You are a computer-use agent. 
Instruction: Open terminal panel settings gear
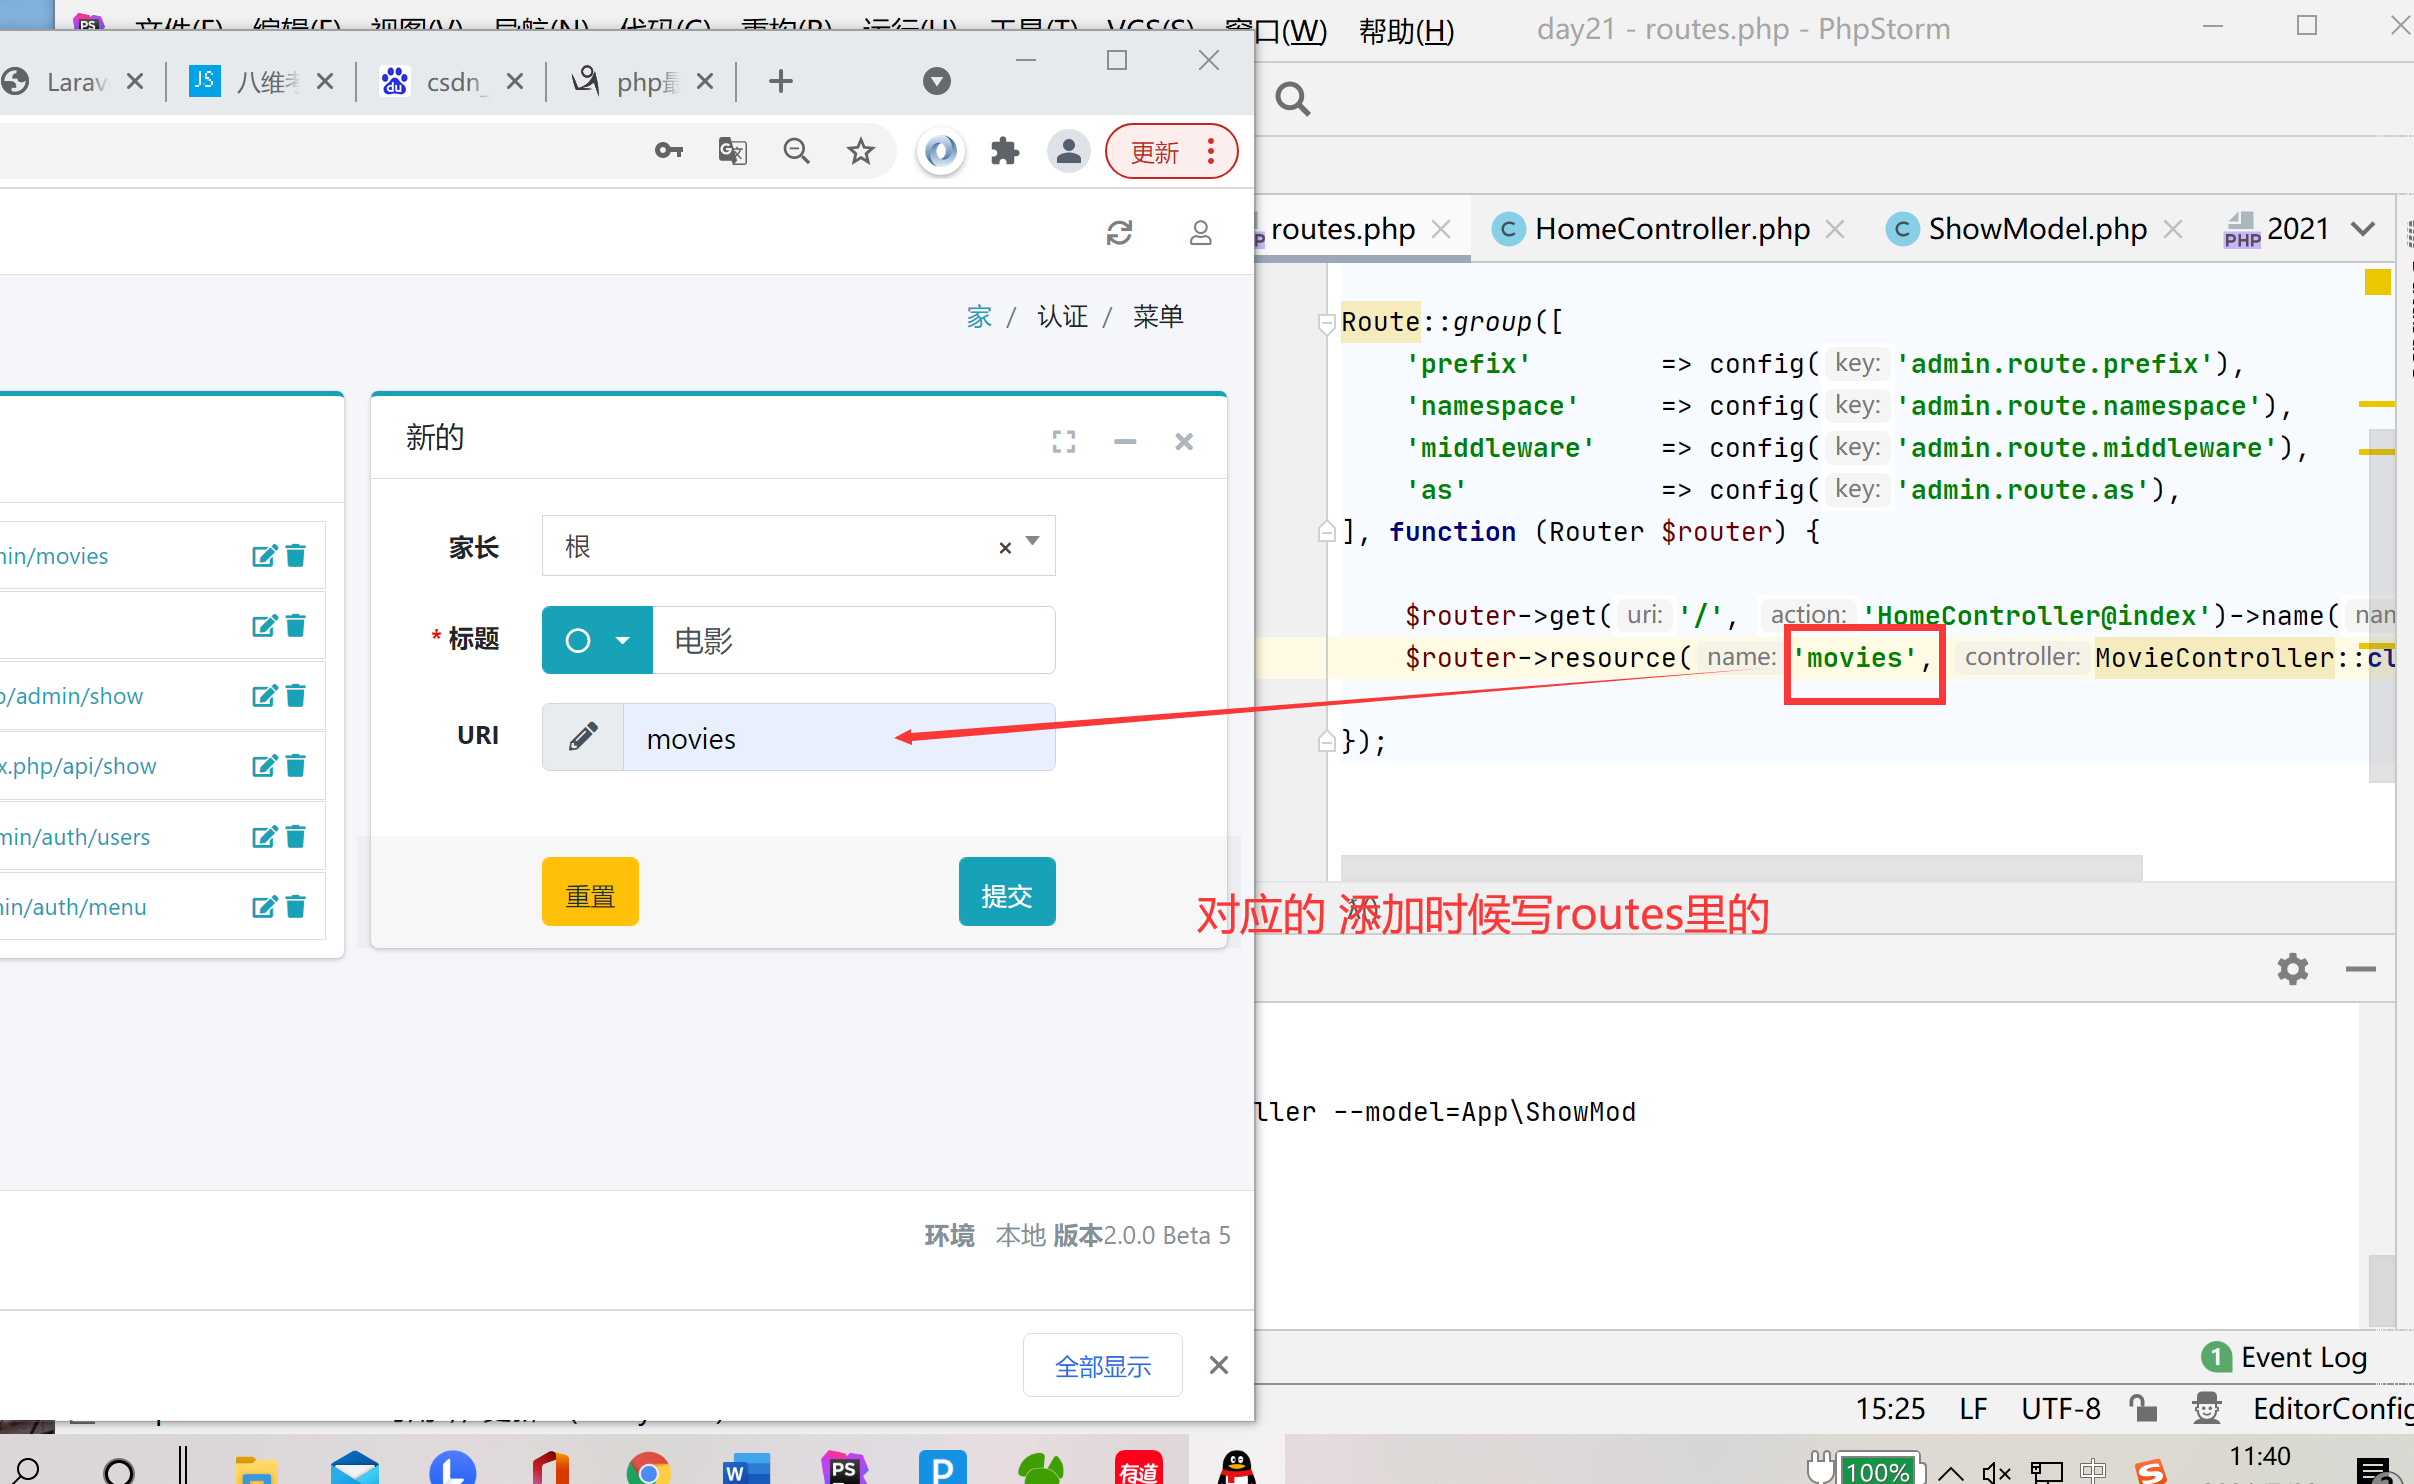point(2292,968)
